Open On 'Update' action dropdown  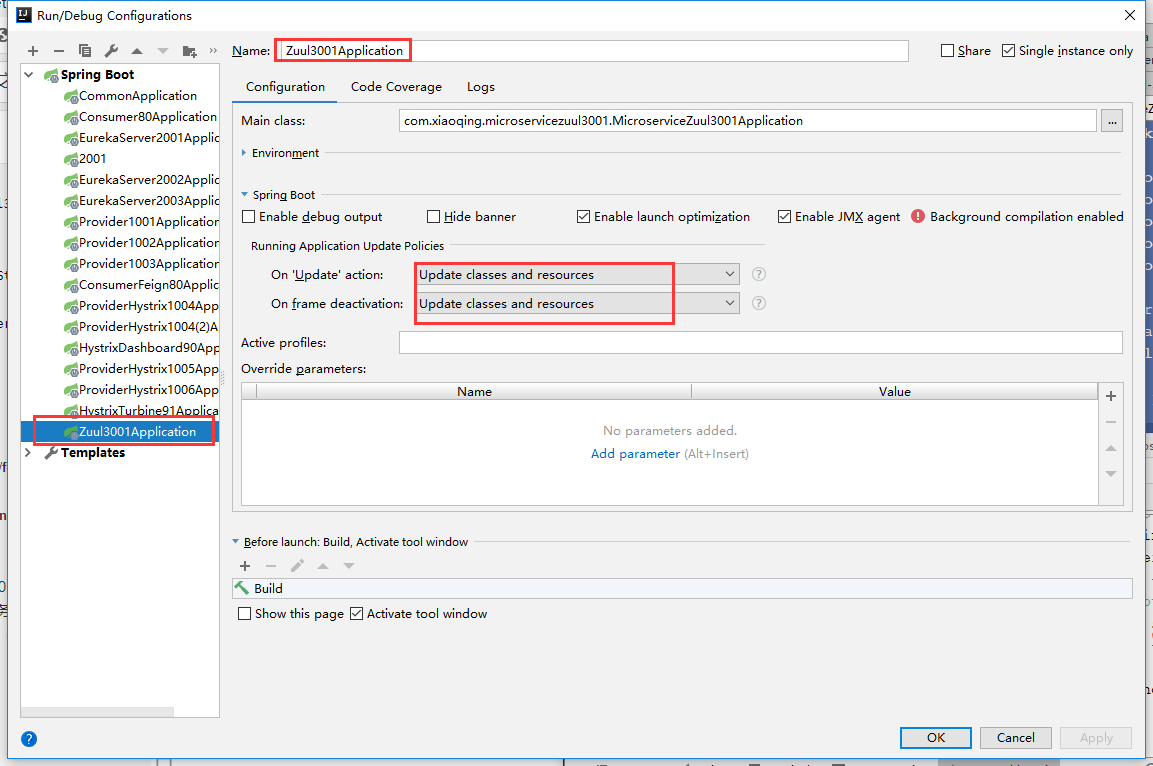pos(577,274)
